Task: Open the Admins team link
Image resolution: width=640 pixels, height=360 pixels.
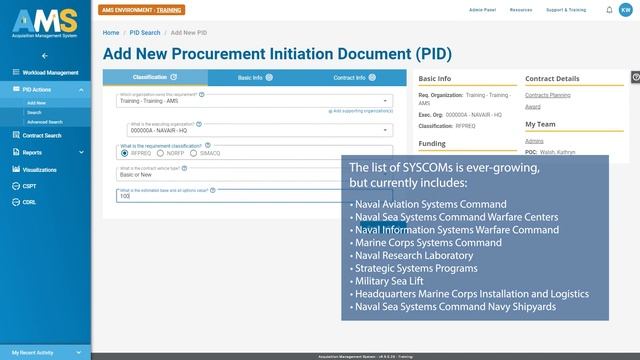Action: coord(534,141)
